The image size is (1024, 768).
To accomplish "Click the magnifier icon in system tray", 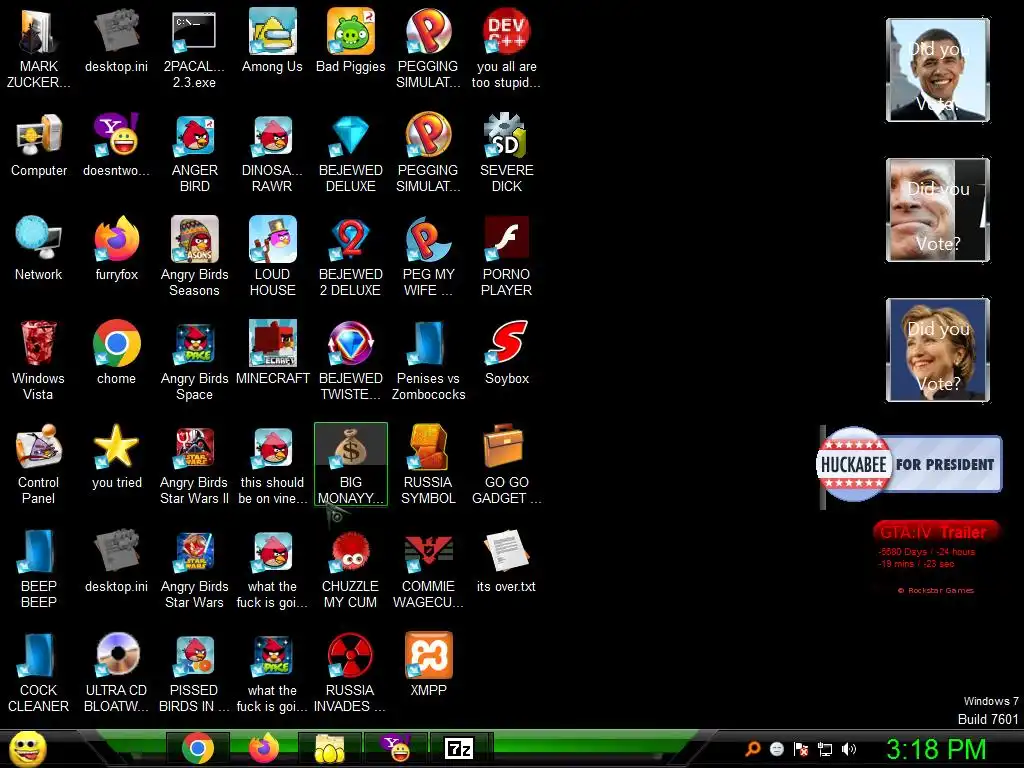I will click(753, 749).
